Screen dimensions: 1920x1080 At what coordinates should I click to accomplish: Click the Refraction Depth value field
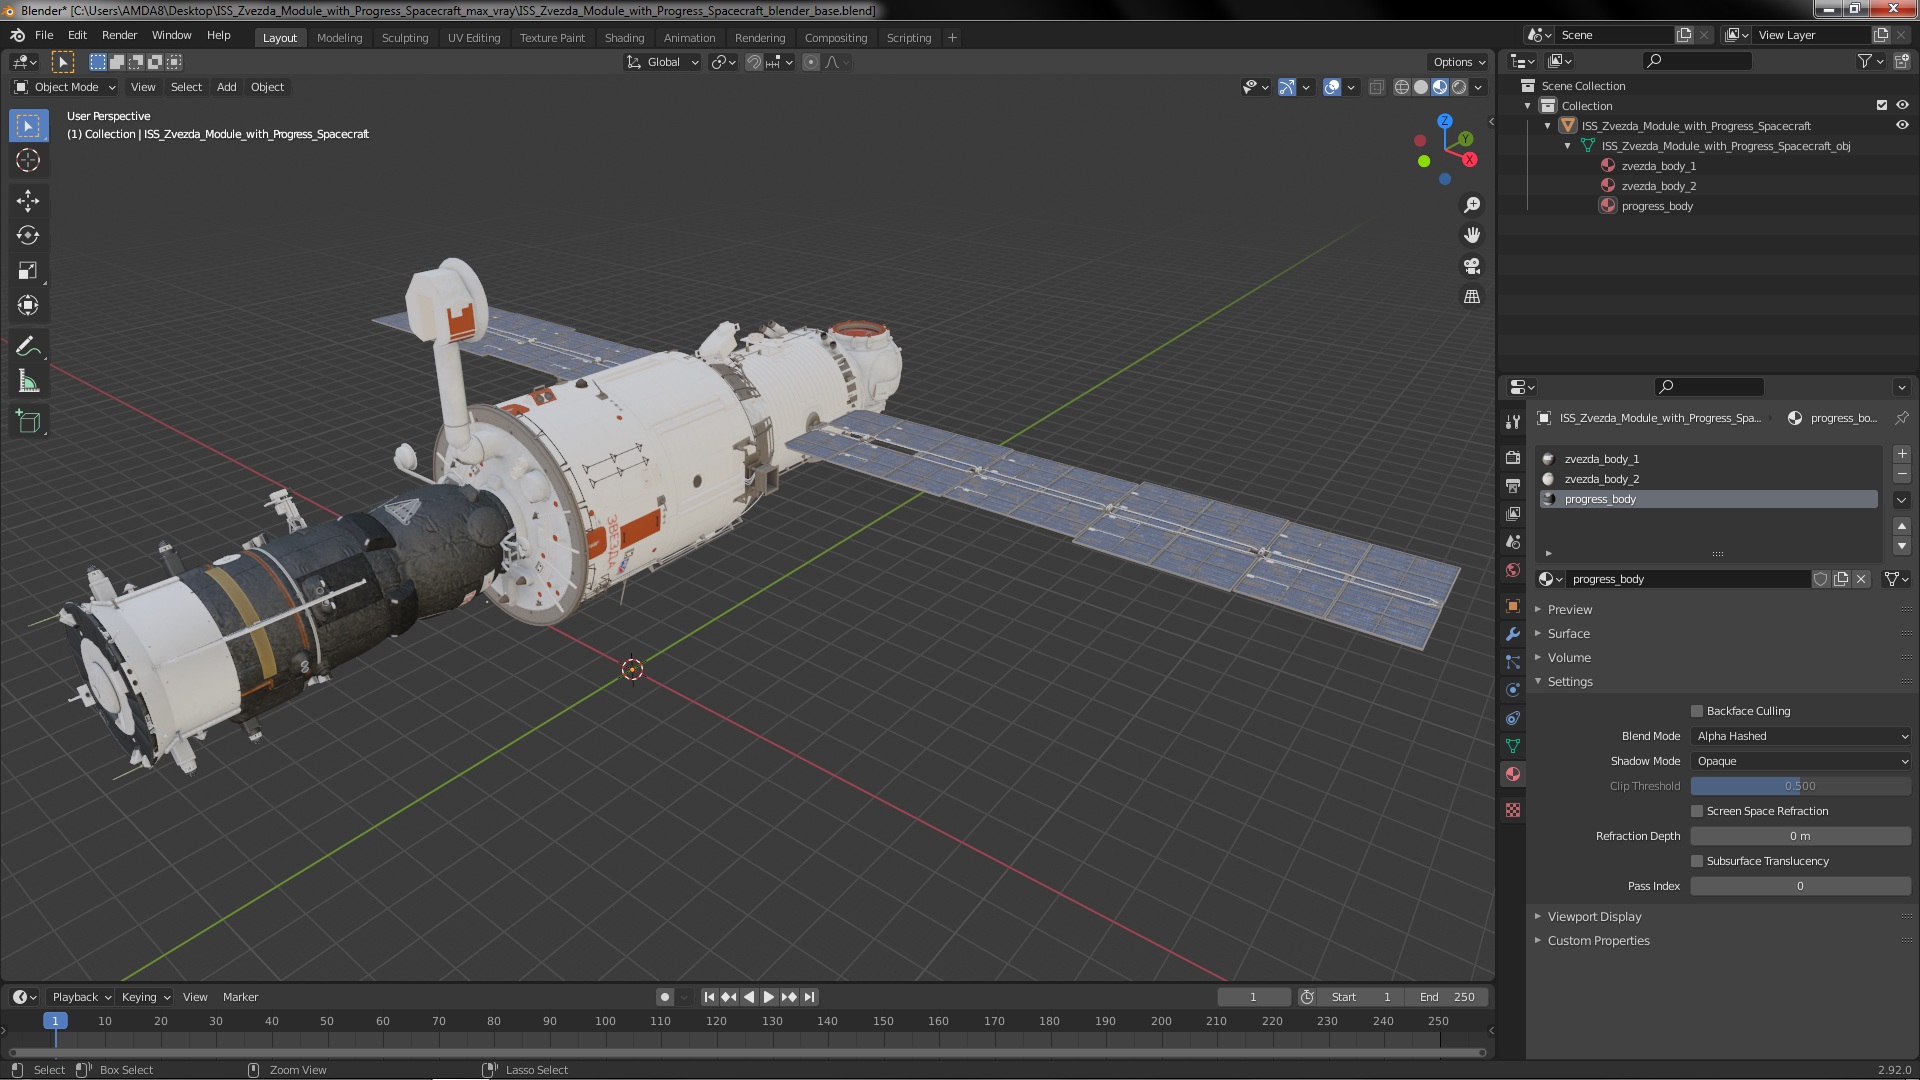[1801, 836]
